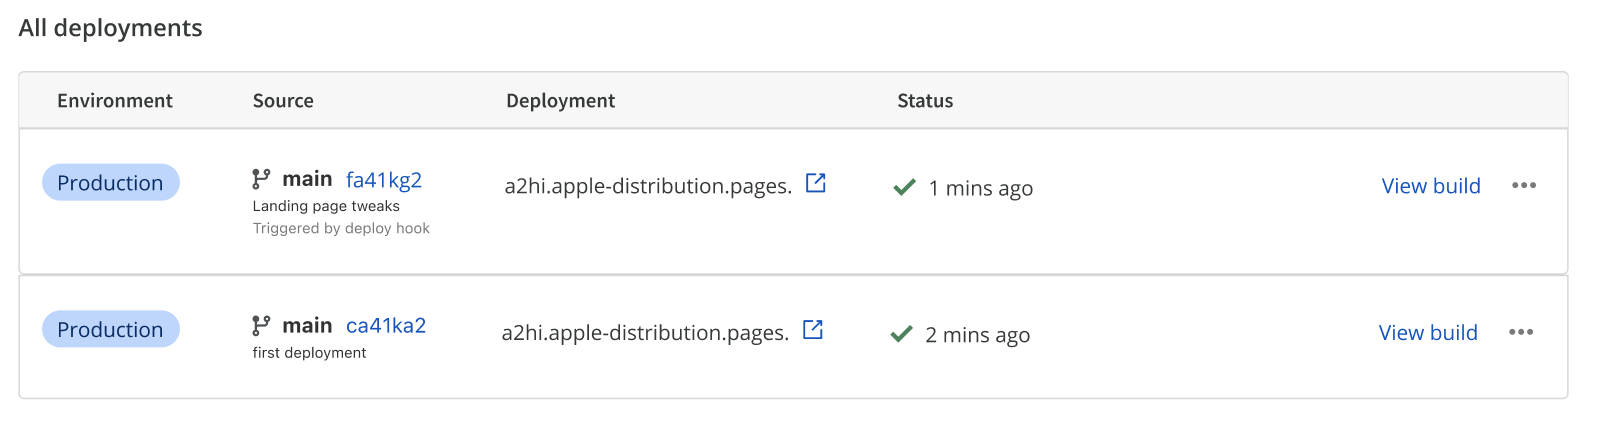
Task: Click Production badge in the ca41ka2 row
Action: (110, 330)
